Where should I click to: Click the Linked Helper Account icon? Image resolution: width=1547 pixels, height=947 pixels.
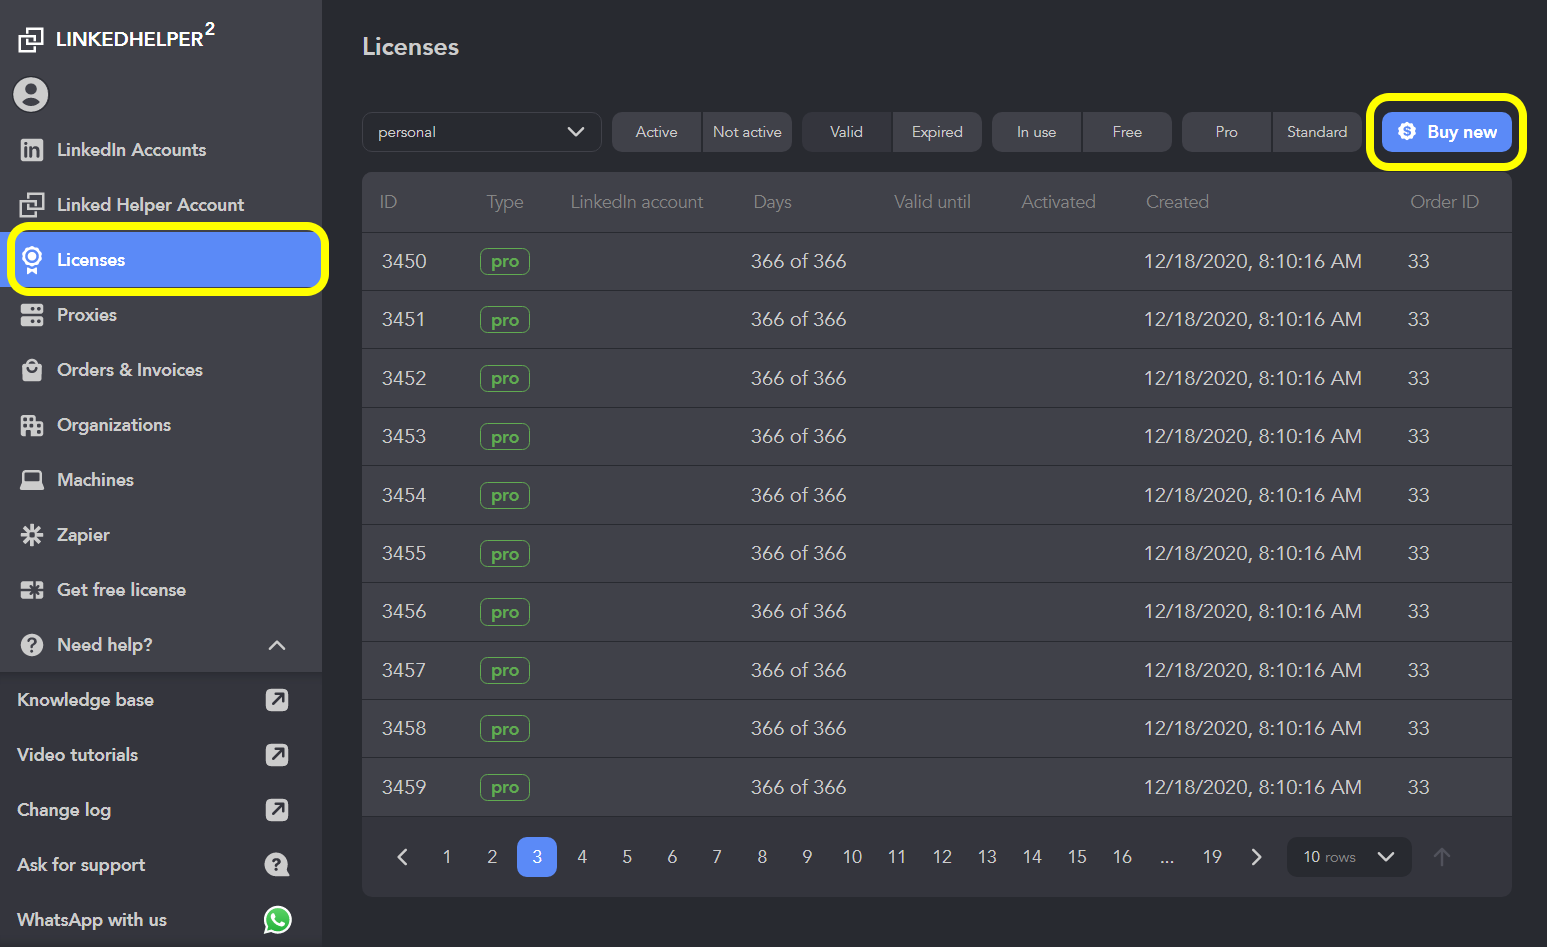(32, 205)
